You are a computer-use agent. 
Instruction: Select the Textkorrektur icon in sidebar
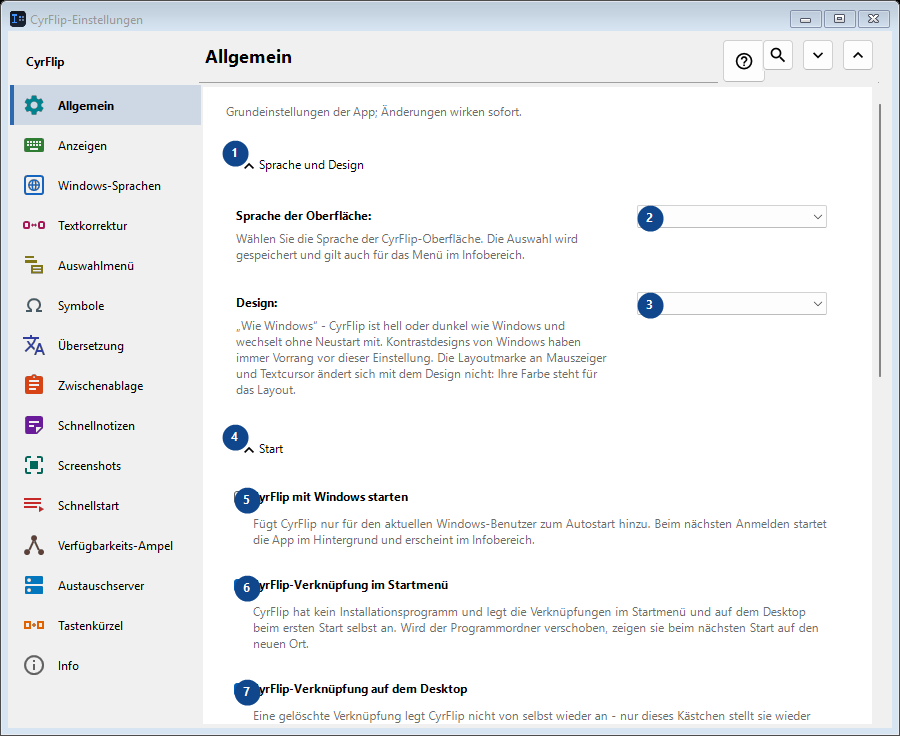click(x=34, y=226)
